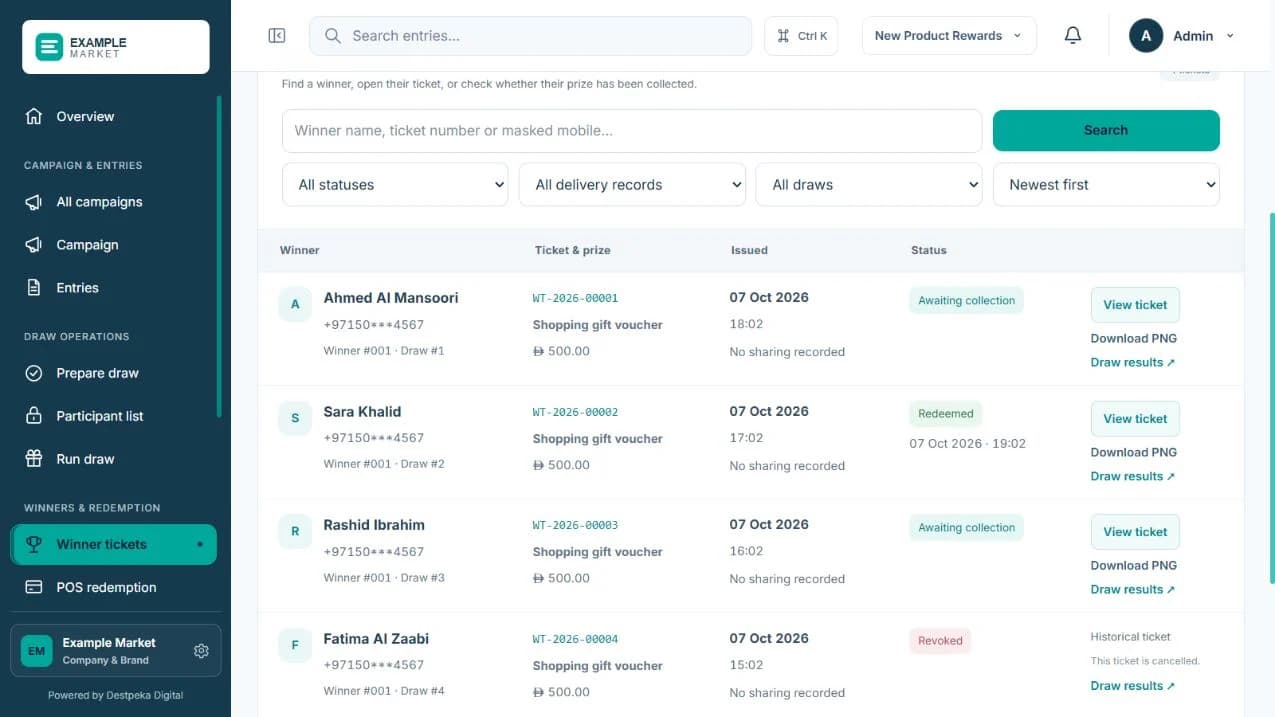Open the All statuses dropdown
The height and width of the screenshot is (717, 1275).
coord(395,185)
